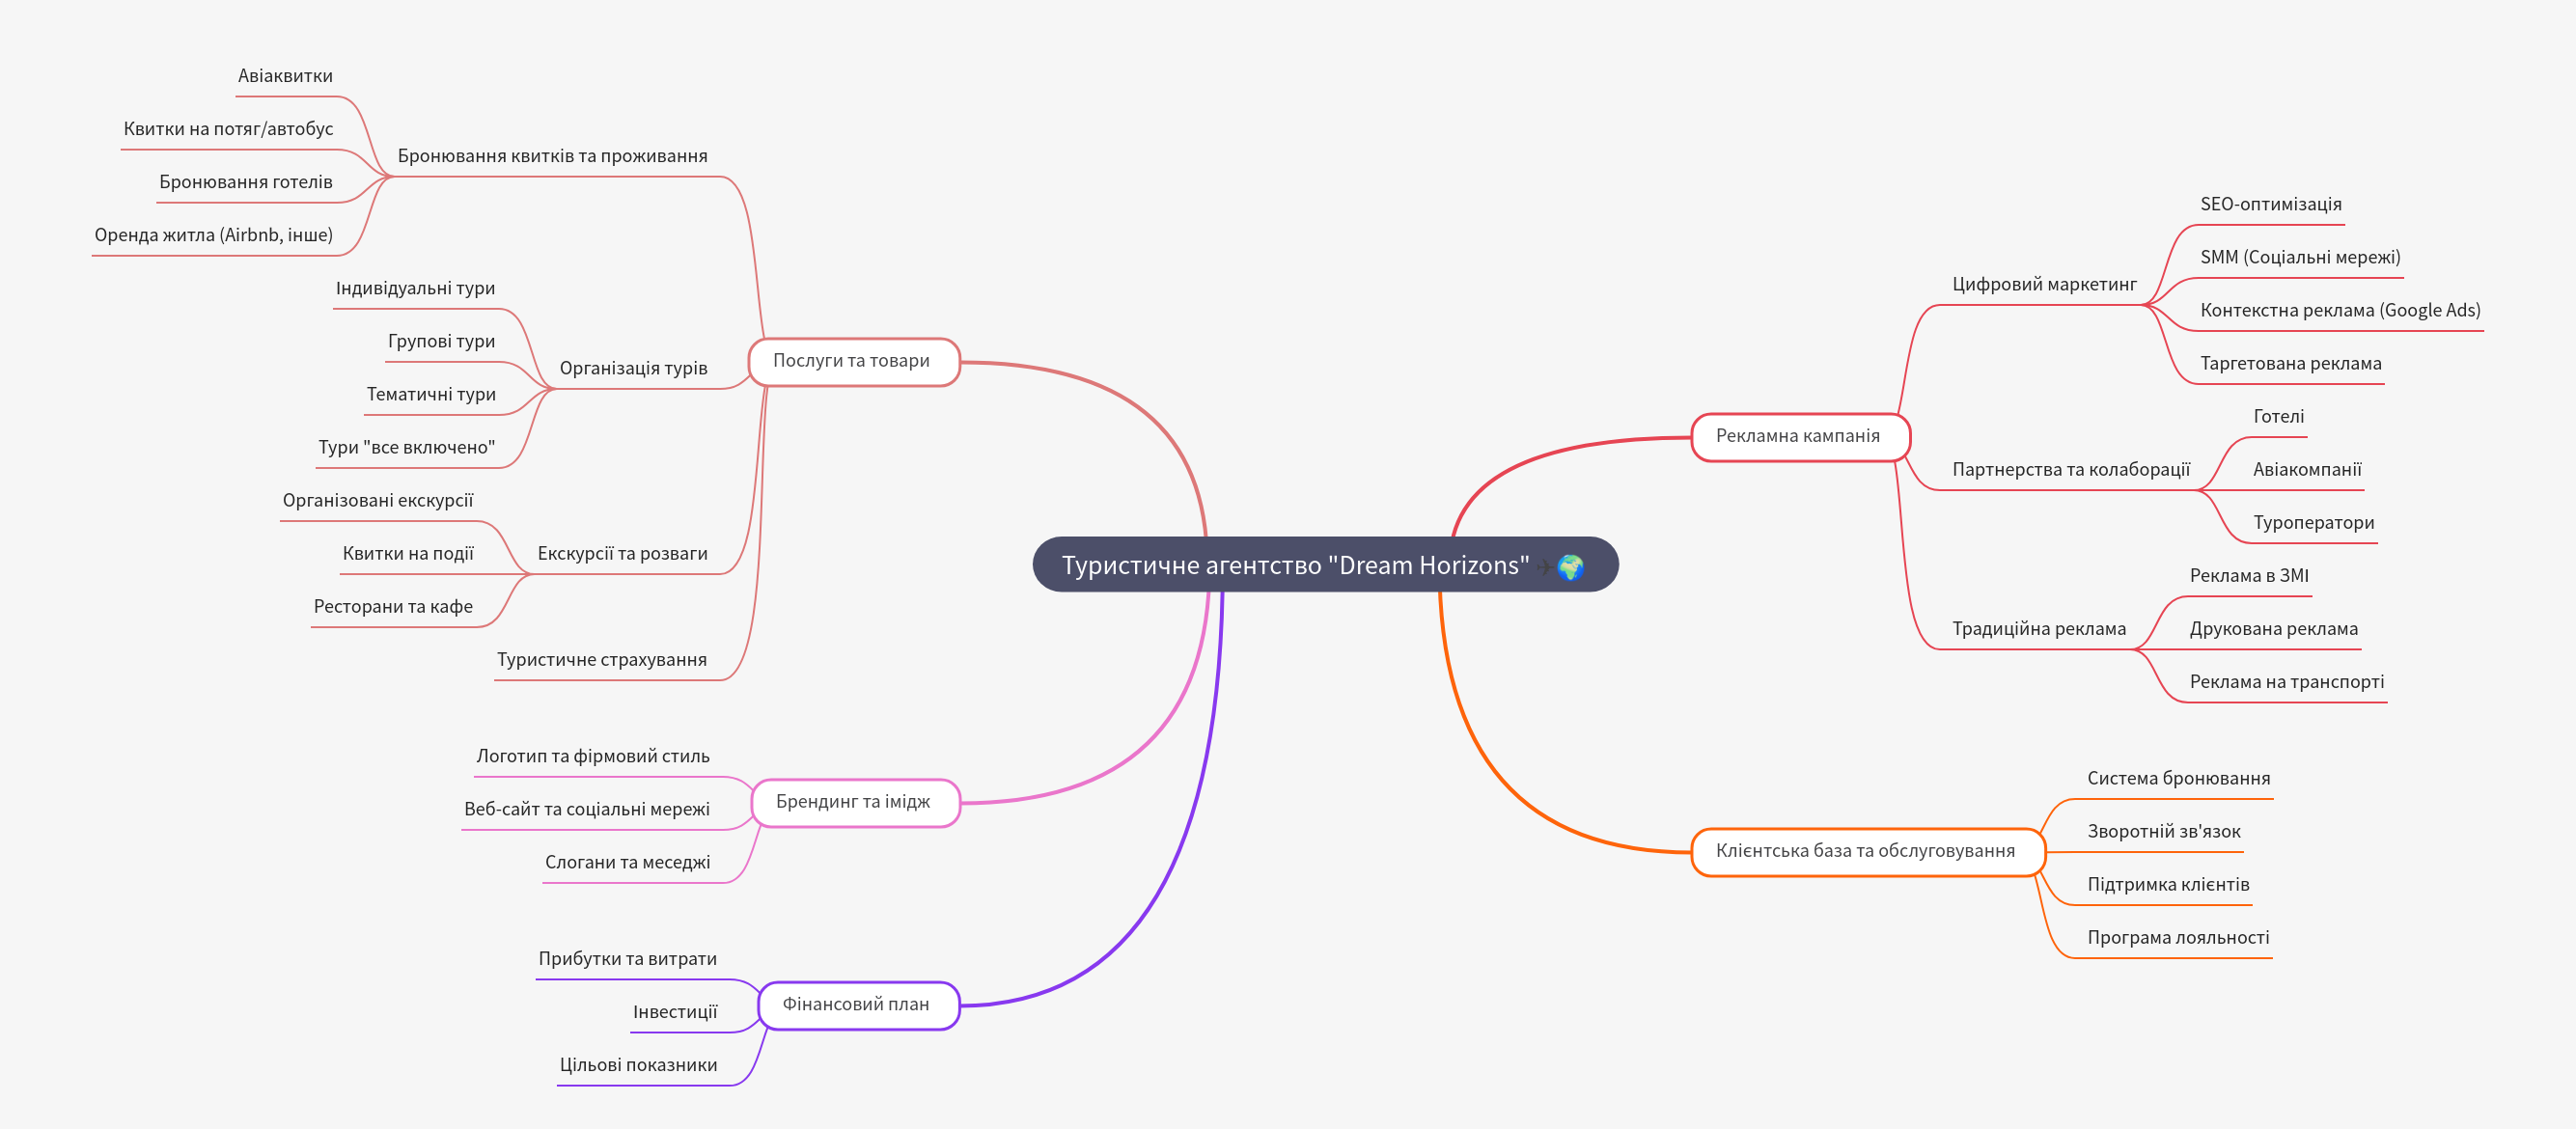Viewport: 2576px width, 1129px height.
Task: Click the 'Готелі' leaf
Action: coord(2278,416)
